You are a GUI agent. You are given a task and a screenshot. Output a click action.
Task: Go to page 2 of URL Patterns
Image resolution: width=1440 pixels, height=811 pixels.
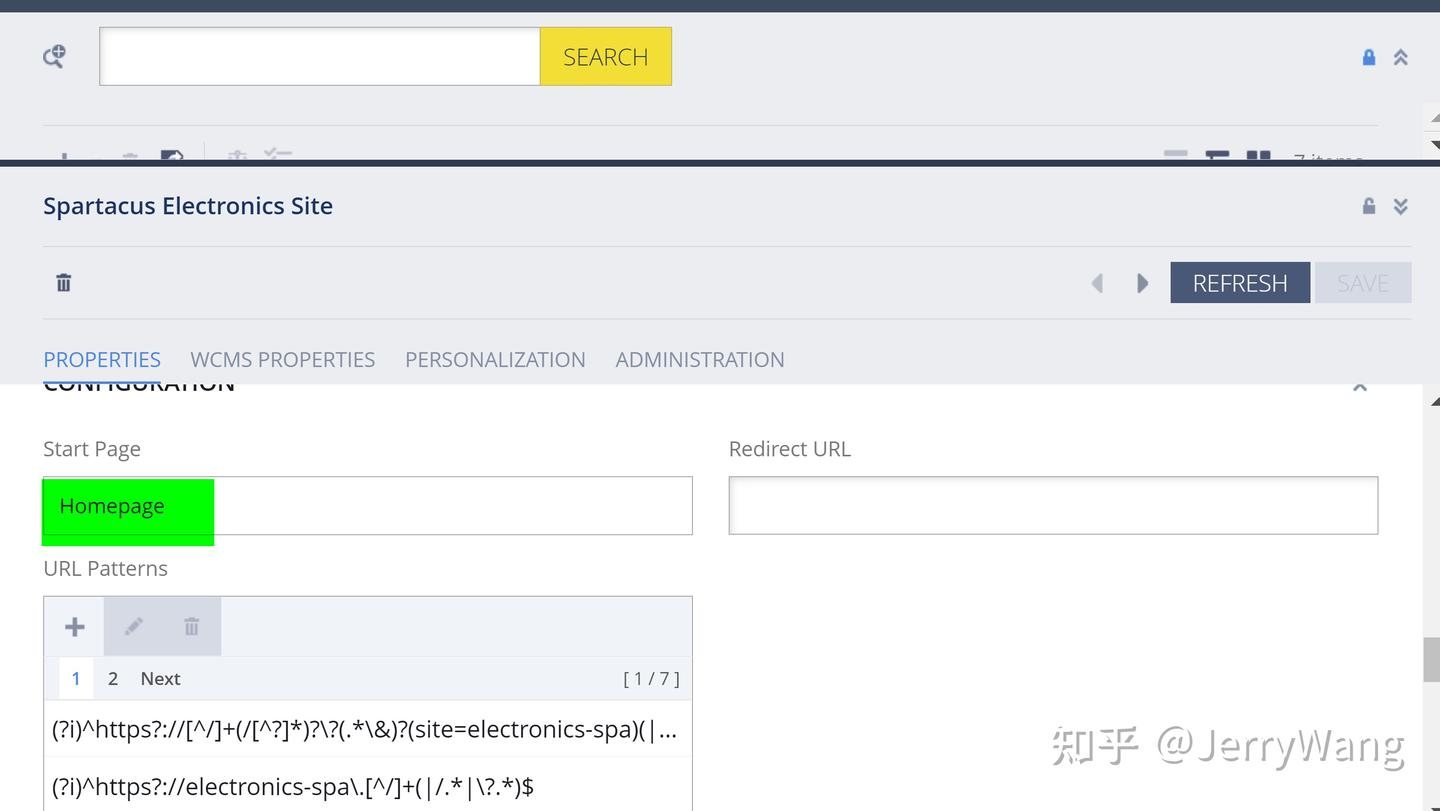(x=113, y=679)
